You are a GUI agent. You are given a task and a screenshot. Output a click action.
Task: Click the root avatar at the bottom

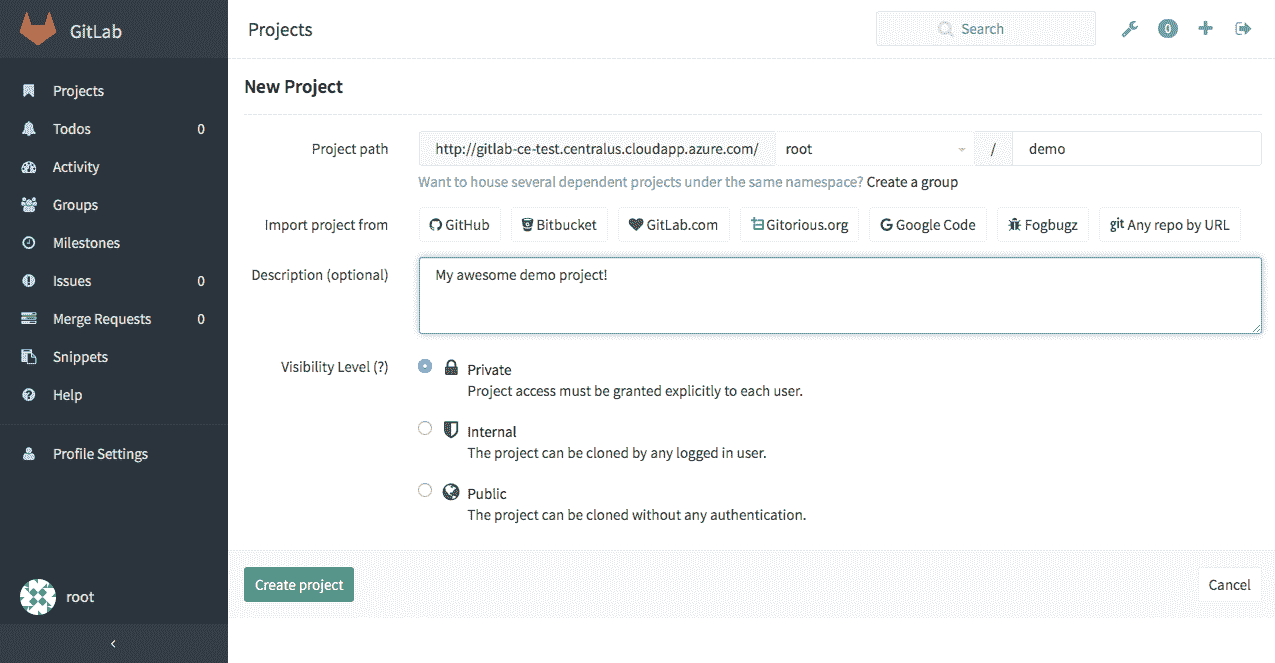click(38, 596)
